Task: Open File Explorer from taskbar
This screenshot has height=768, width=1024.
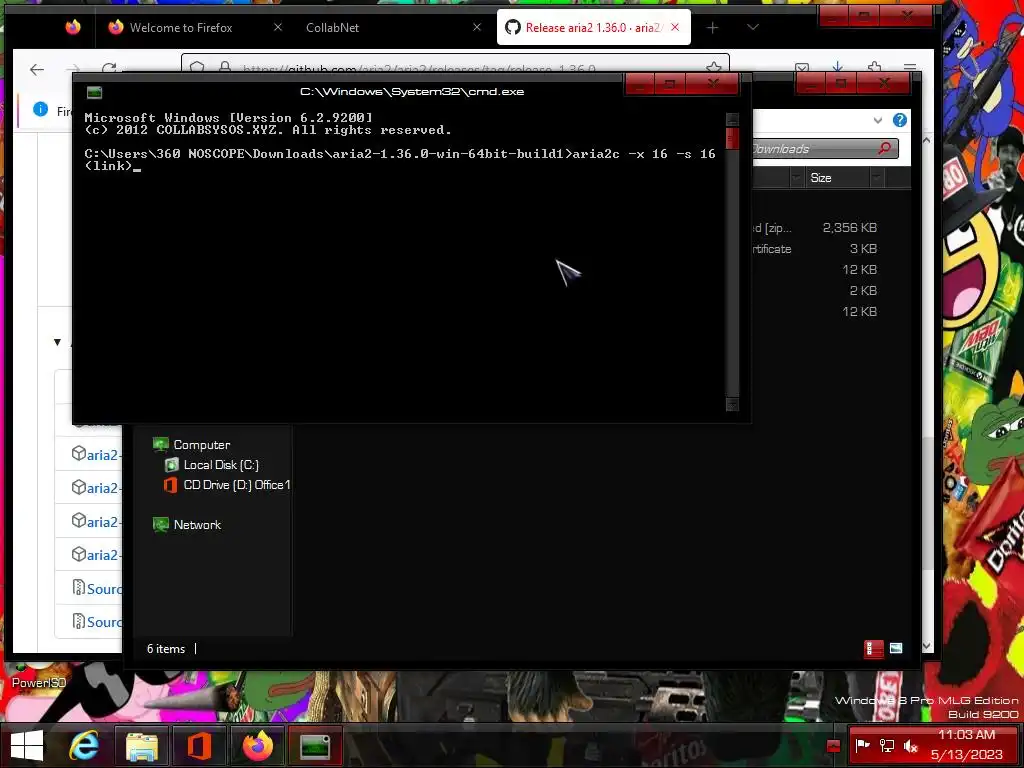Action: 142,746
